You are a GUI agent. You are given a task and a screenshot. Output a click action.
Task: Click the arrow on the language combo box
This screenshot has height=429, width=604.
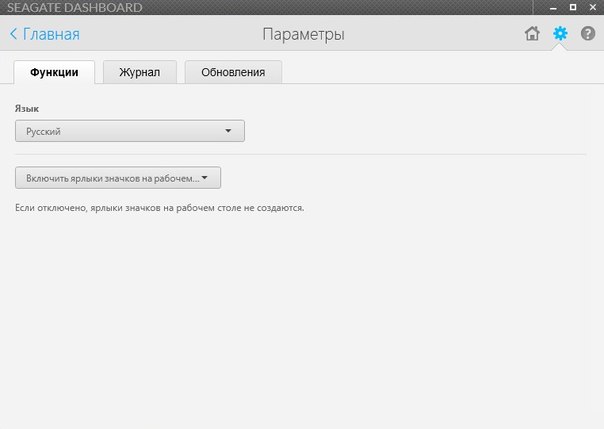coord(228,131)
